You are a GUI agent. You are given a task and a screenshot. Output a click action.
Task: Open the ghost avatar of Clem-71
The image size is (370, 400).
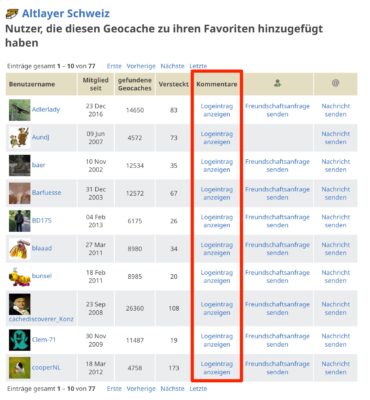pos(20,340)
